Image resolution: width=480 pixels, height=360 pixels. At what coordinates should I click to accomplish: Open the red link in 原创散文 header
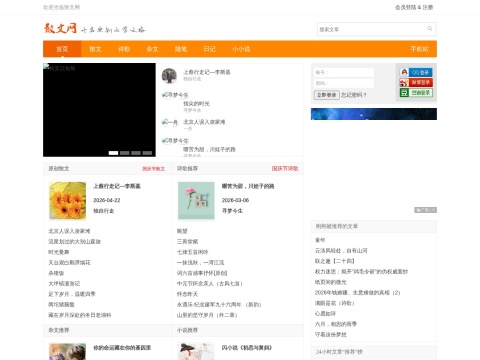(x=154, y=169)
